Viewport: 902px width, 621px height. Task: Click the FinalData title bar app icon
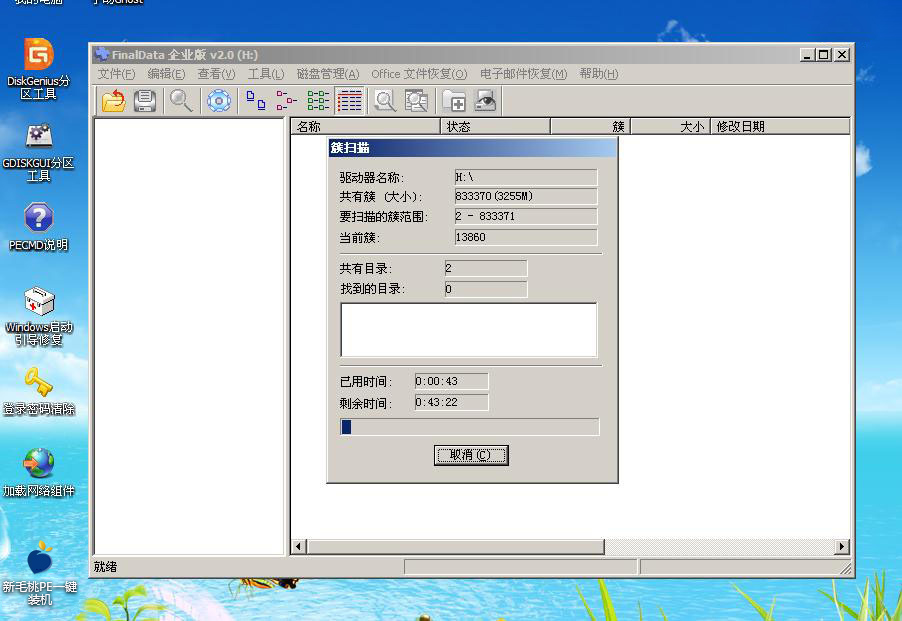tap(102, 55)
